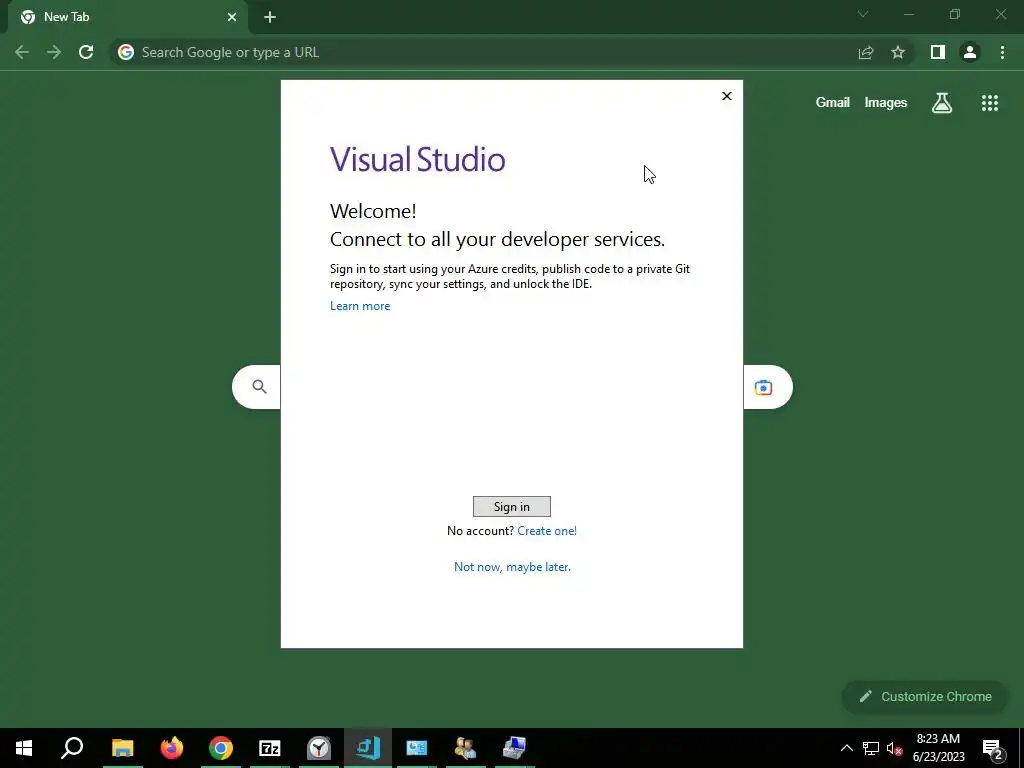This screenshot has height=768, width=1024.
Task: Open the users app in taskbar
Action: (x=466, y=748)
